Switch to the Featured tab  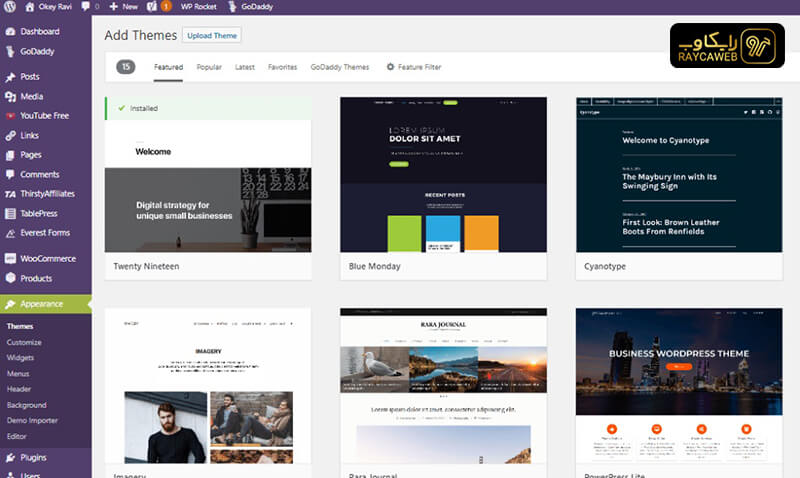pyautogui.click(x=168, y=67)
